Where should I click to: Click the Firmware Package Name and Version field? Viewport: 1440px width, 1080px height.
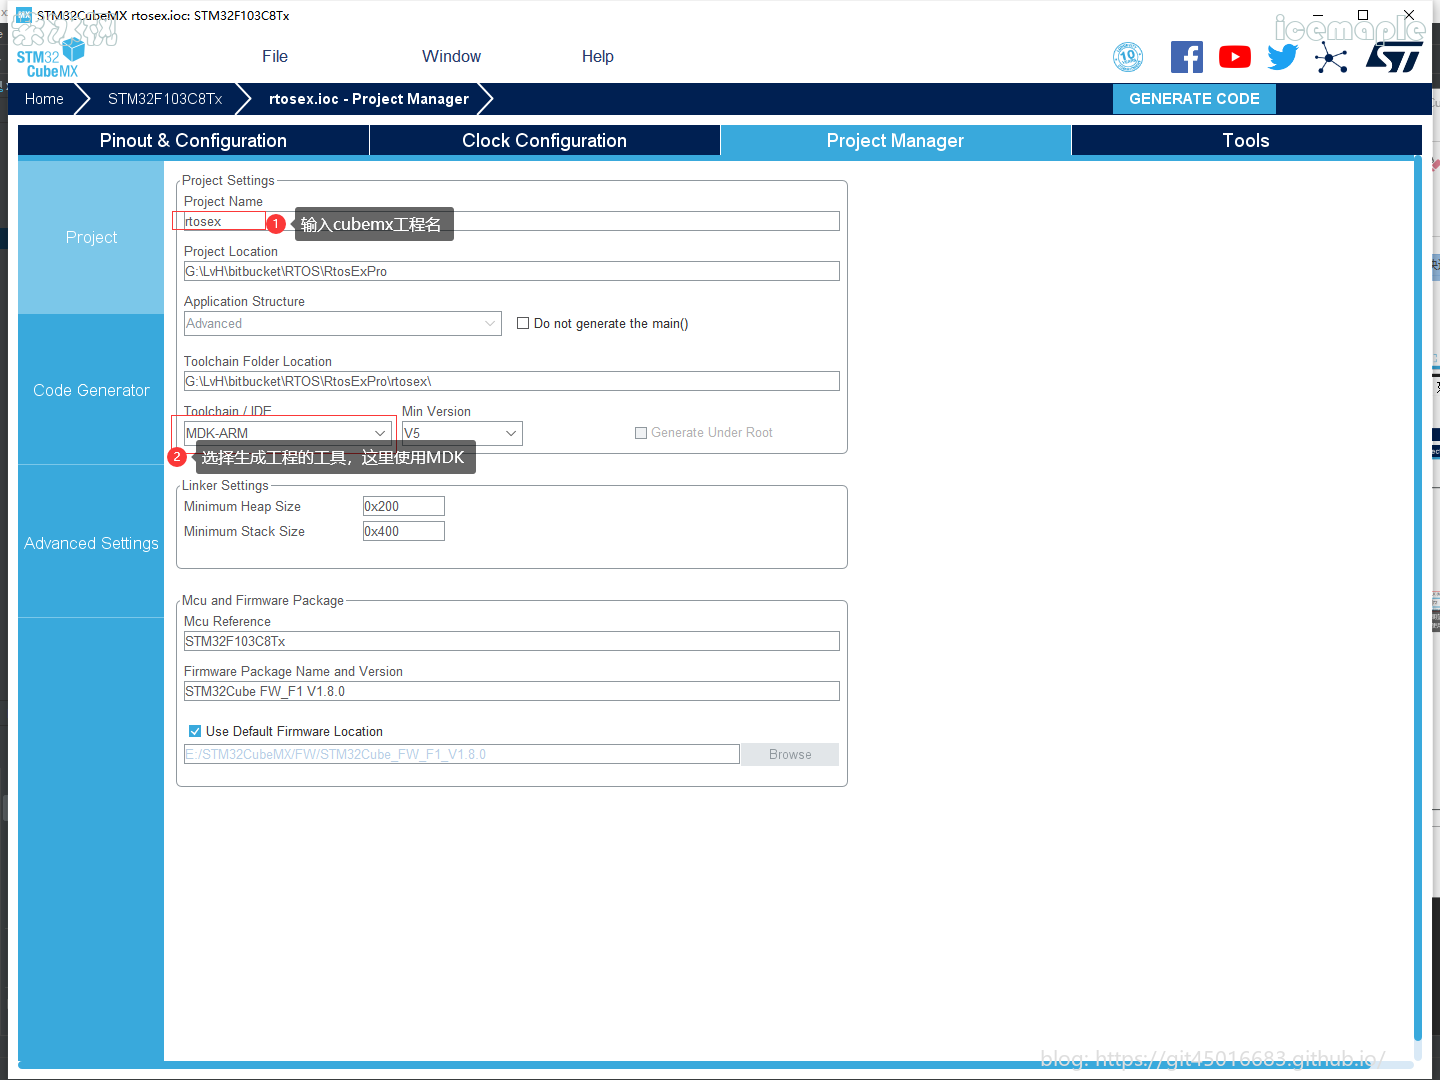[x=512, y=691]
